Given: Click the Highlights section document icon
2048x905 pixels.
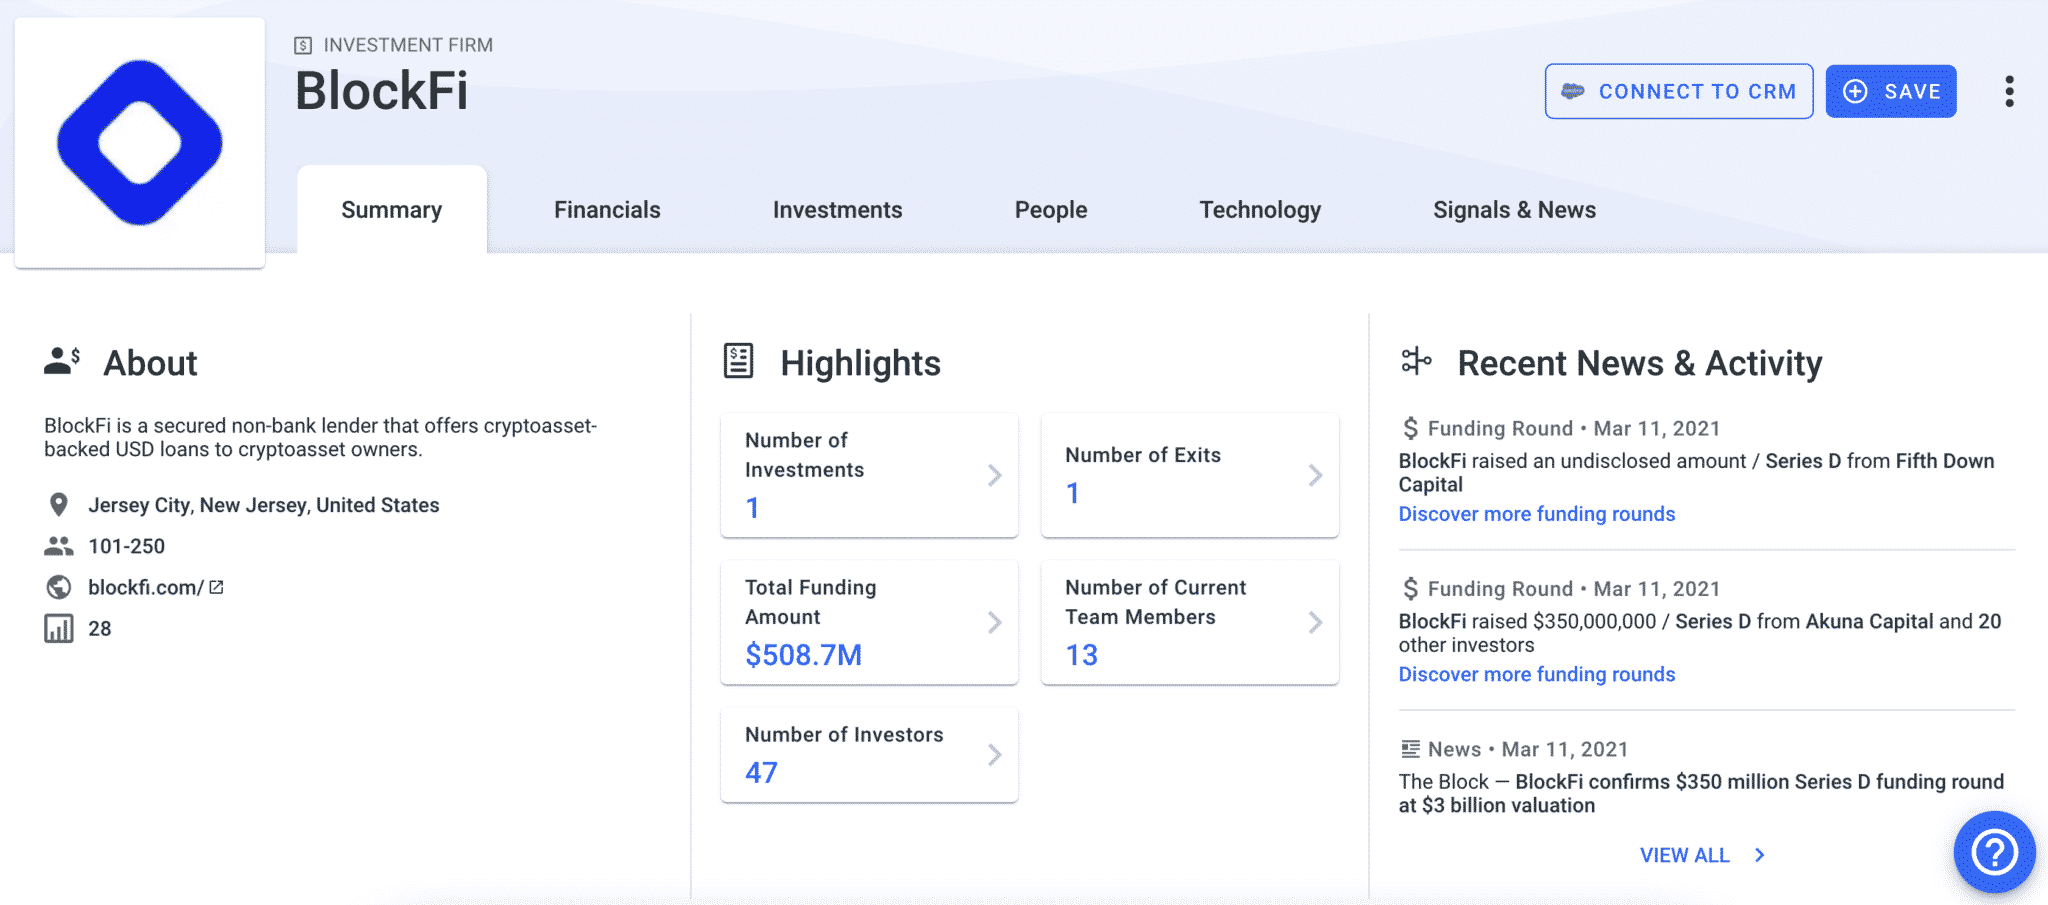Looking at the screenshot, I should pyautogui.click(x=738, y=361).
